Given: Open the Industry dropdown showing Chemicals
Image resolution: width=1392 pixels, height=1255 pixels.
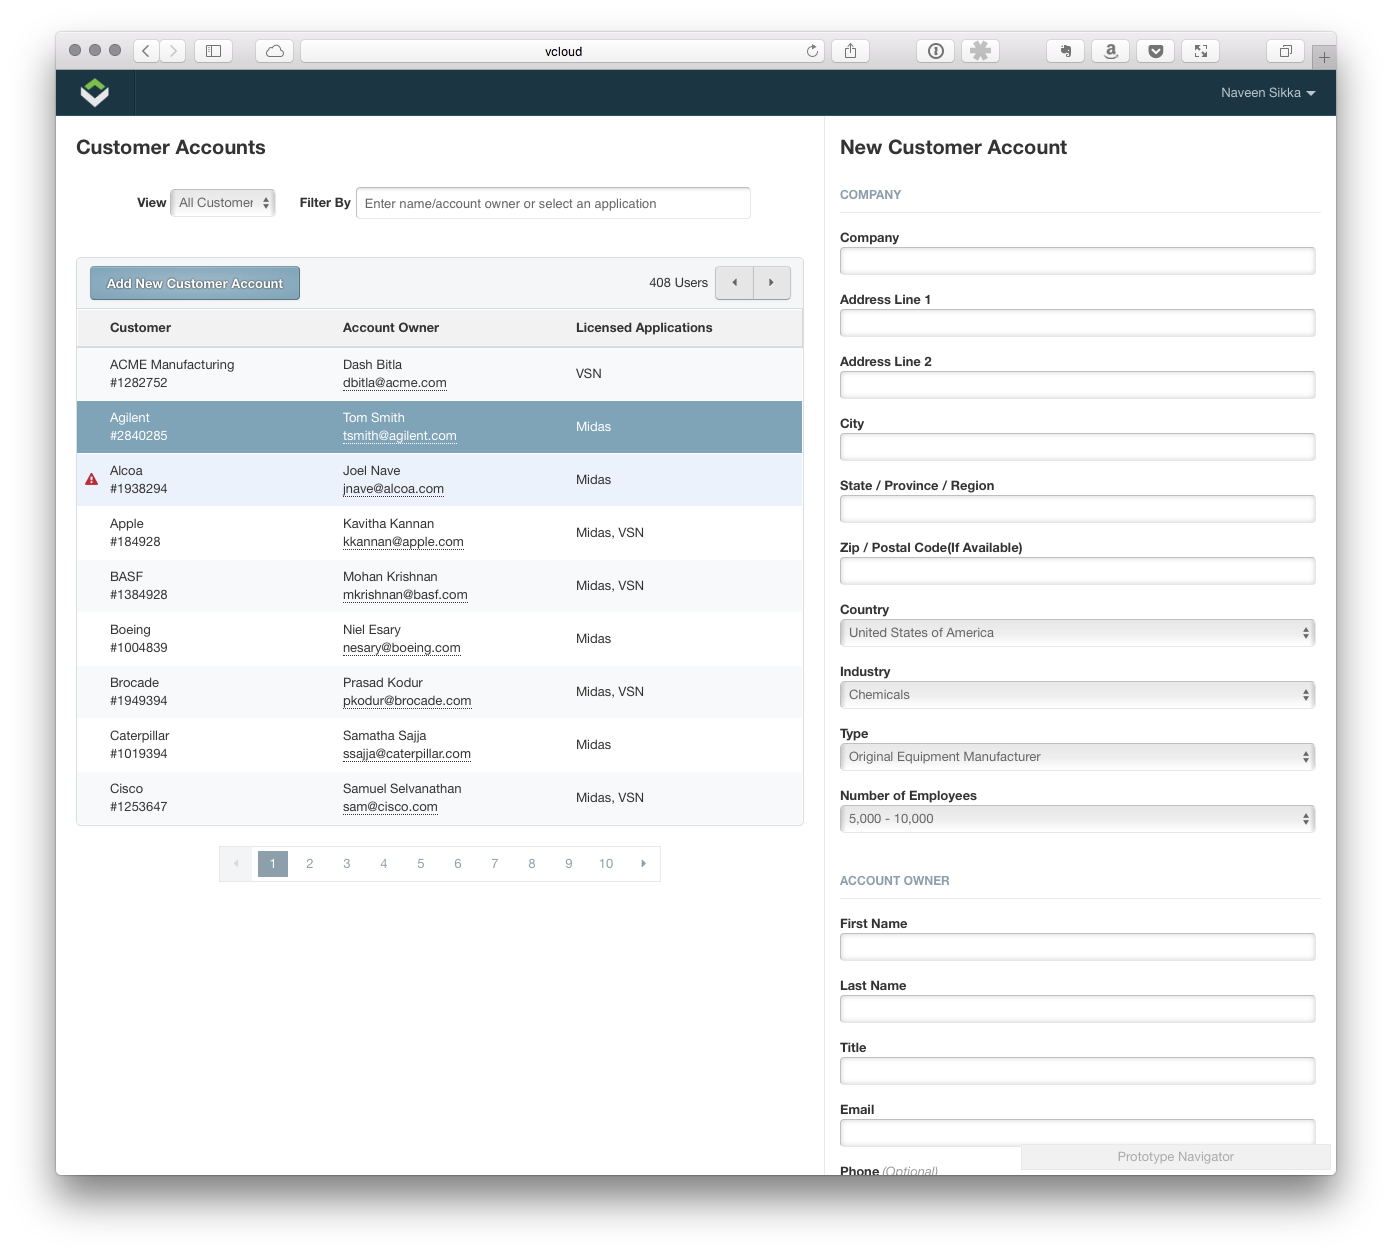Looking at the screenshot, I should [x=1077, y=695].
